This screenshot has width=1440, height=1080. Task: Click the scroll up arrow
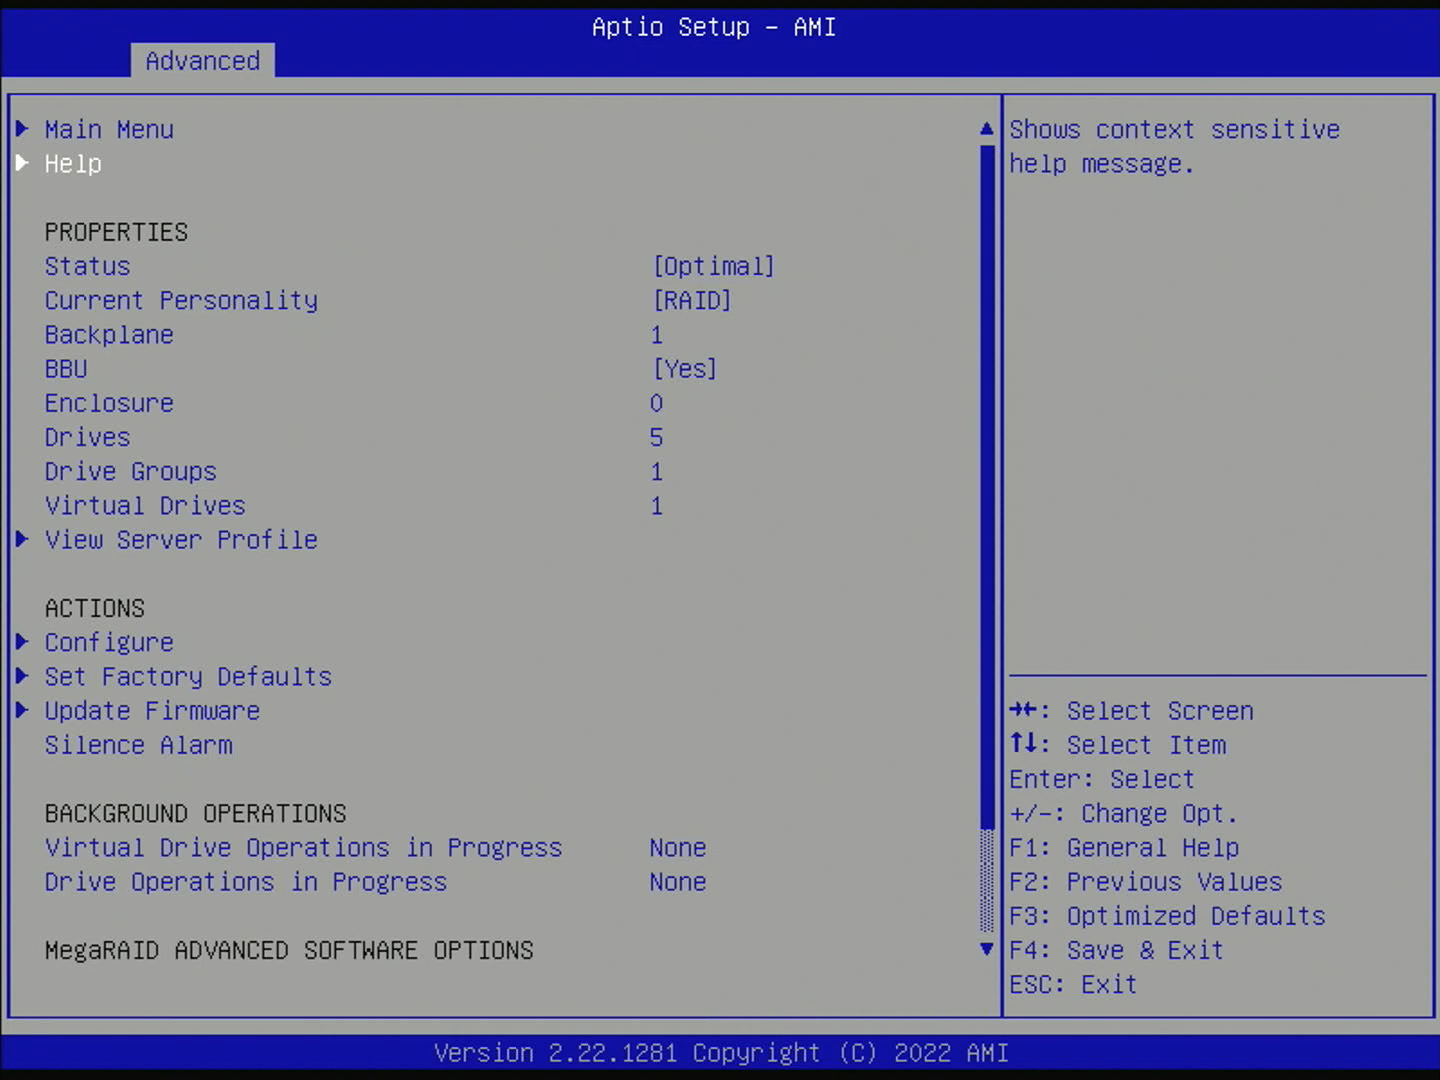[x=987, y=129]
